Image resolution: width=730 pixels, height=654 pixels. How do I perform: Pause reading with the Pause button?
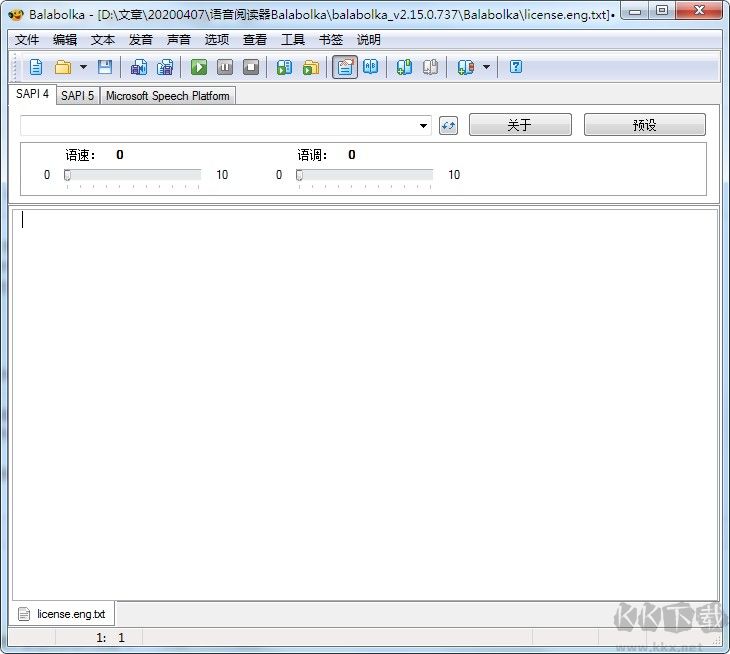click(x=225, y=67)
